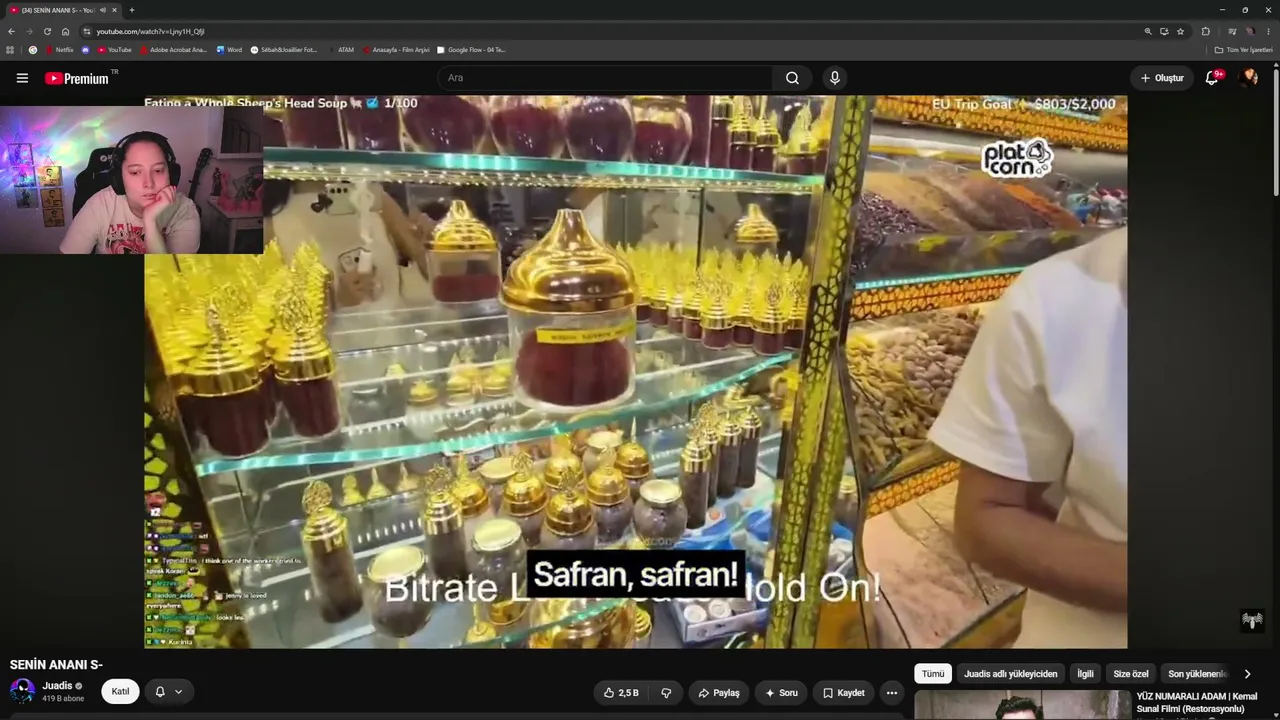This screenshot has width=1280, height=720.
Task: Select the 'Juadis adlı yükleyiciden' chip
Action: (x=1010, y=674)
